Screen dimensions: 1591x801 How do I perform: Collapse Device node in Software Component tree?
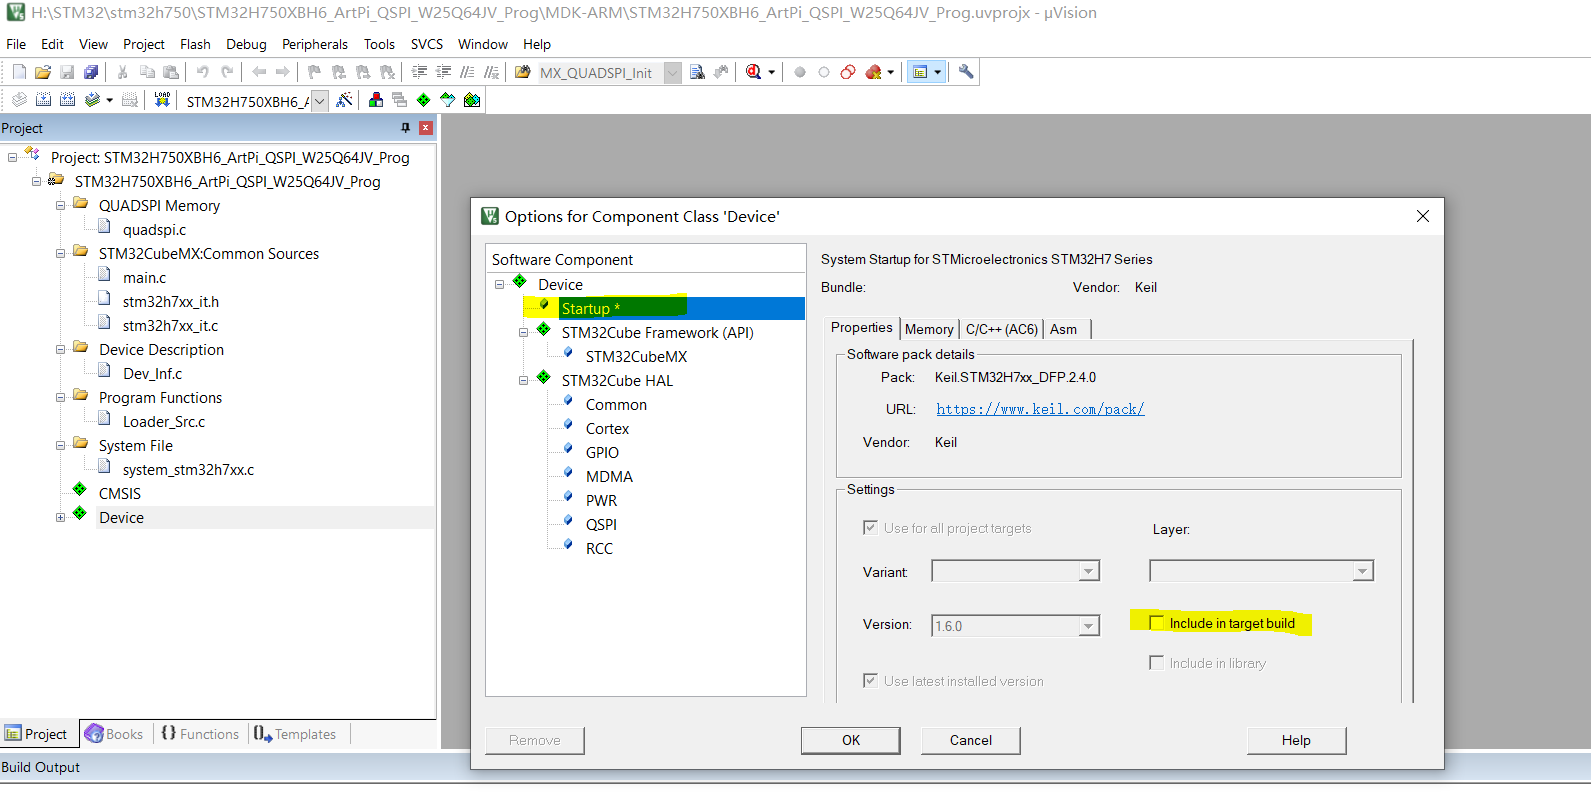pyautogui.click(x=499, y=285)
